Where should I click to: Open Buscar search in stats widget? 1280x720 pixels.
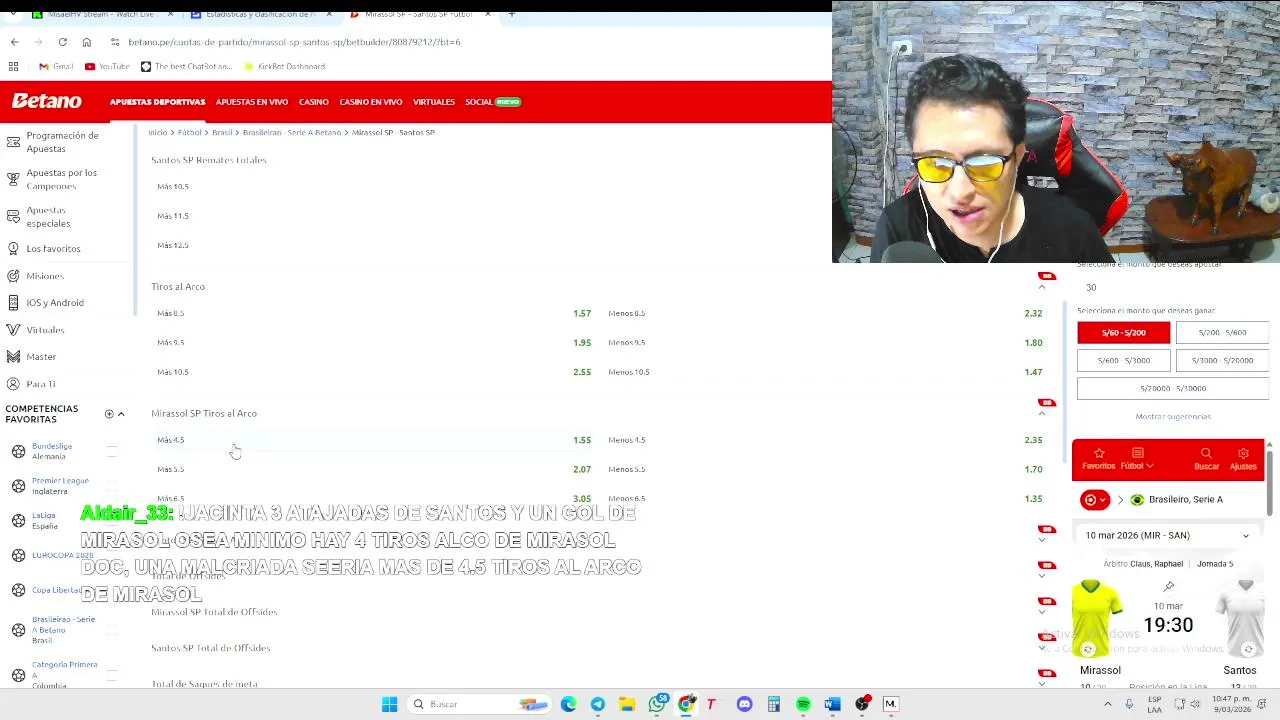[x=1206, y=459]
